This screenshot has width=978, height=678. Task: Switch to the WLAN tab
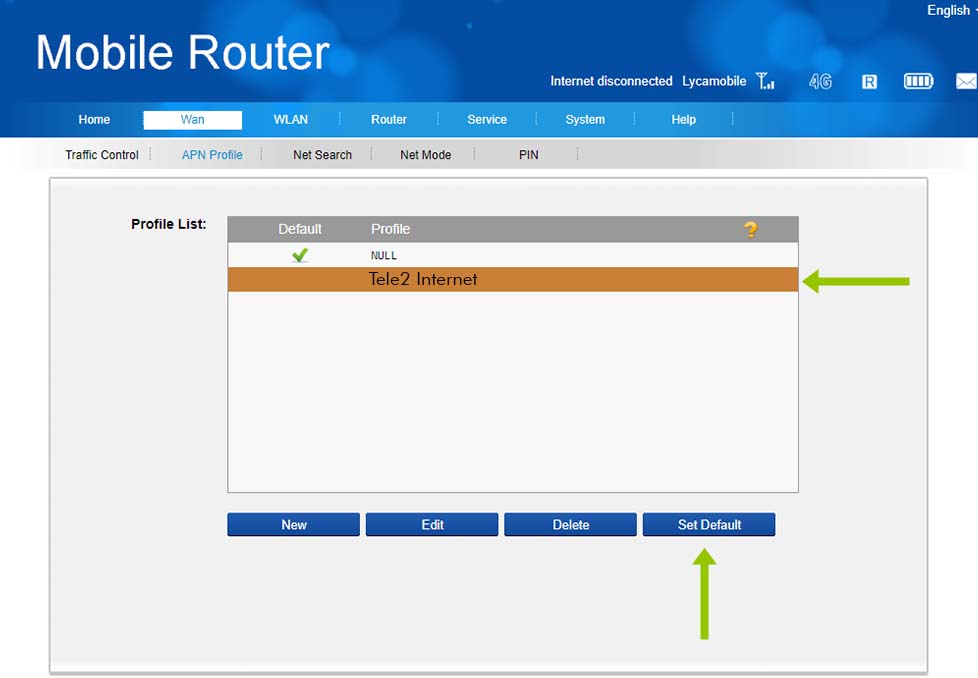291,120
